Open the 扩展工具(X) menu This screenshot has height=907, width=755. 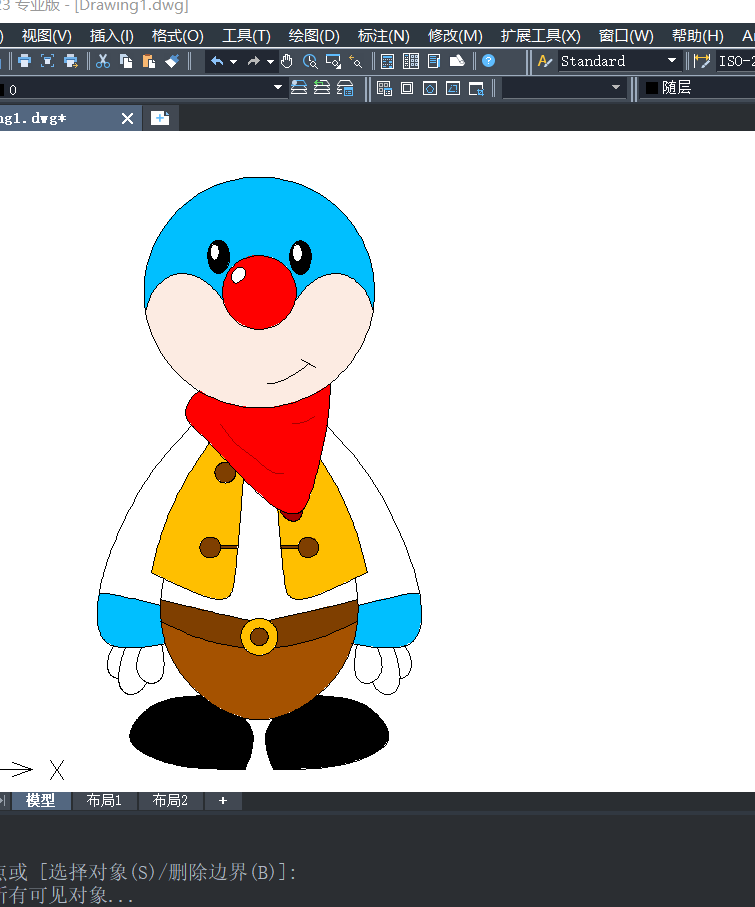tap(540, 36)
